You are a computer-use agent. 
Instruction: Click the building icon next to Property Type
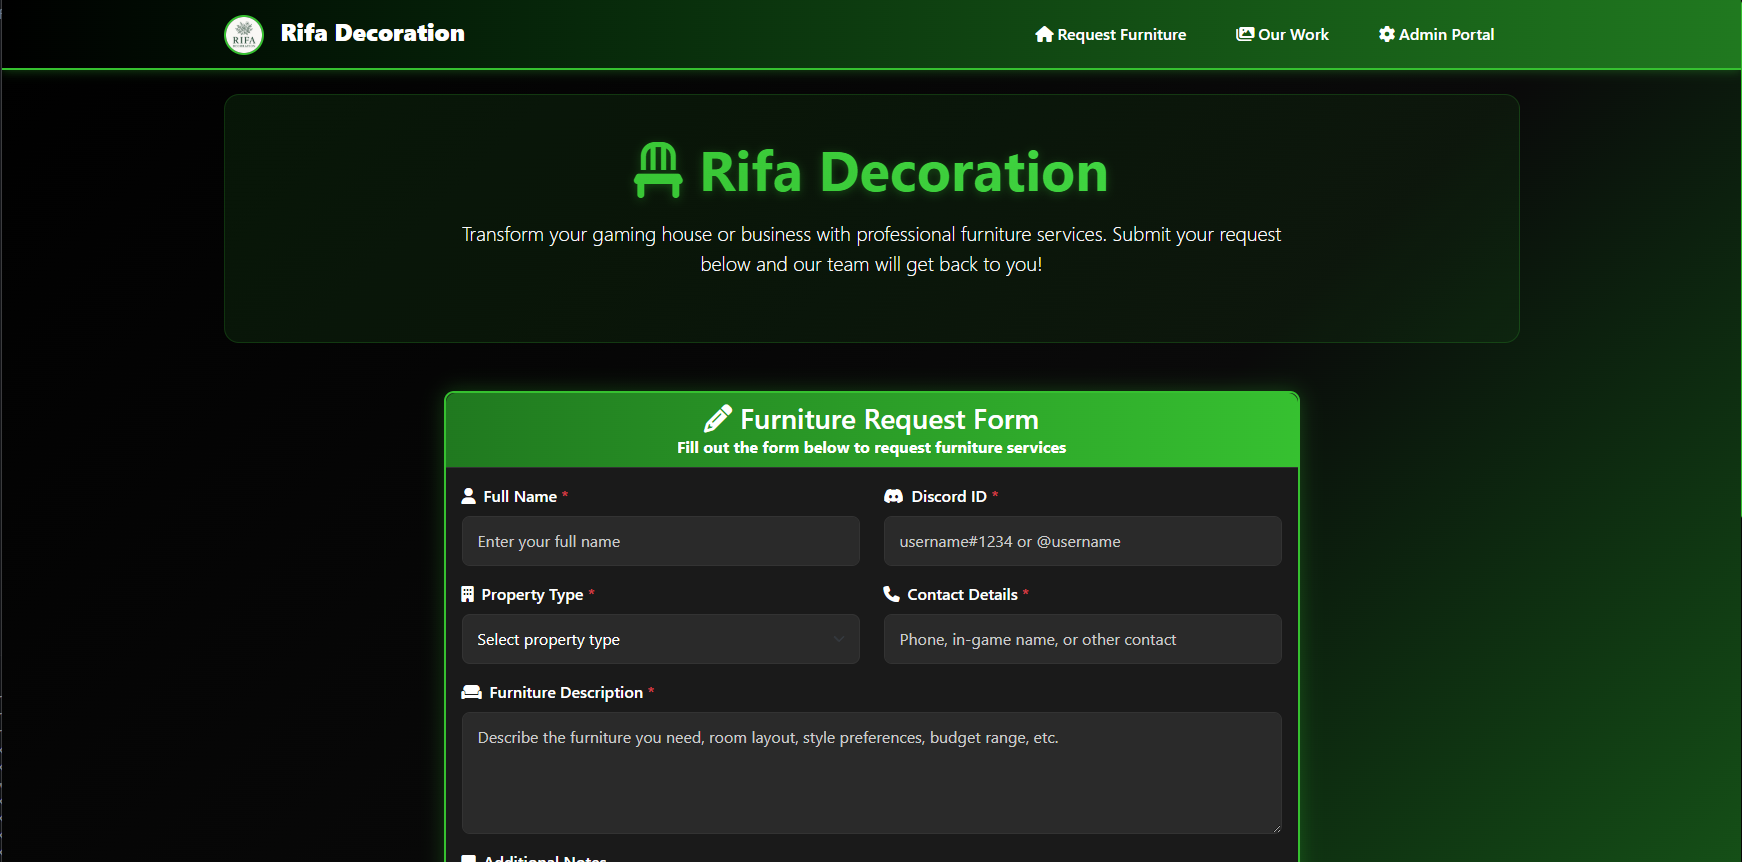pyautogui.click(x=467, y=594)
